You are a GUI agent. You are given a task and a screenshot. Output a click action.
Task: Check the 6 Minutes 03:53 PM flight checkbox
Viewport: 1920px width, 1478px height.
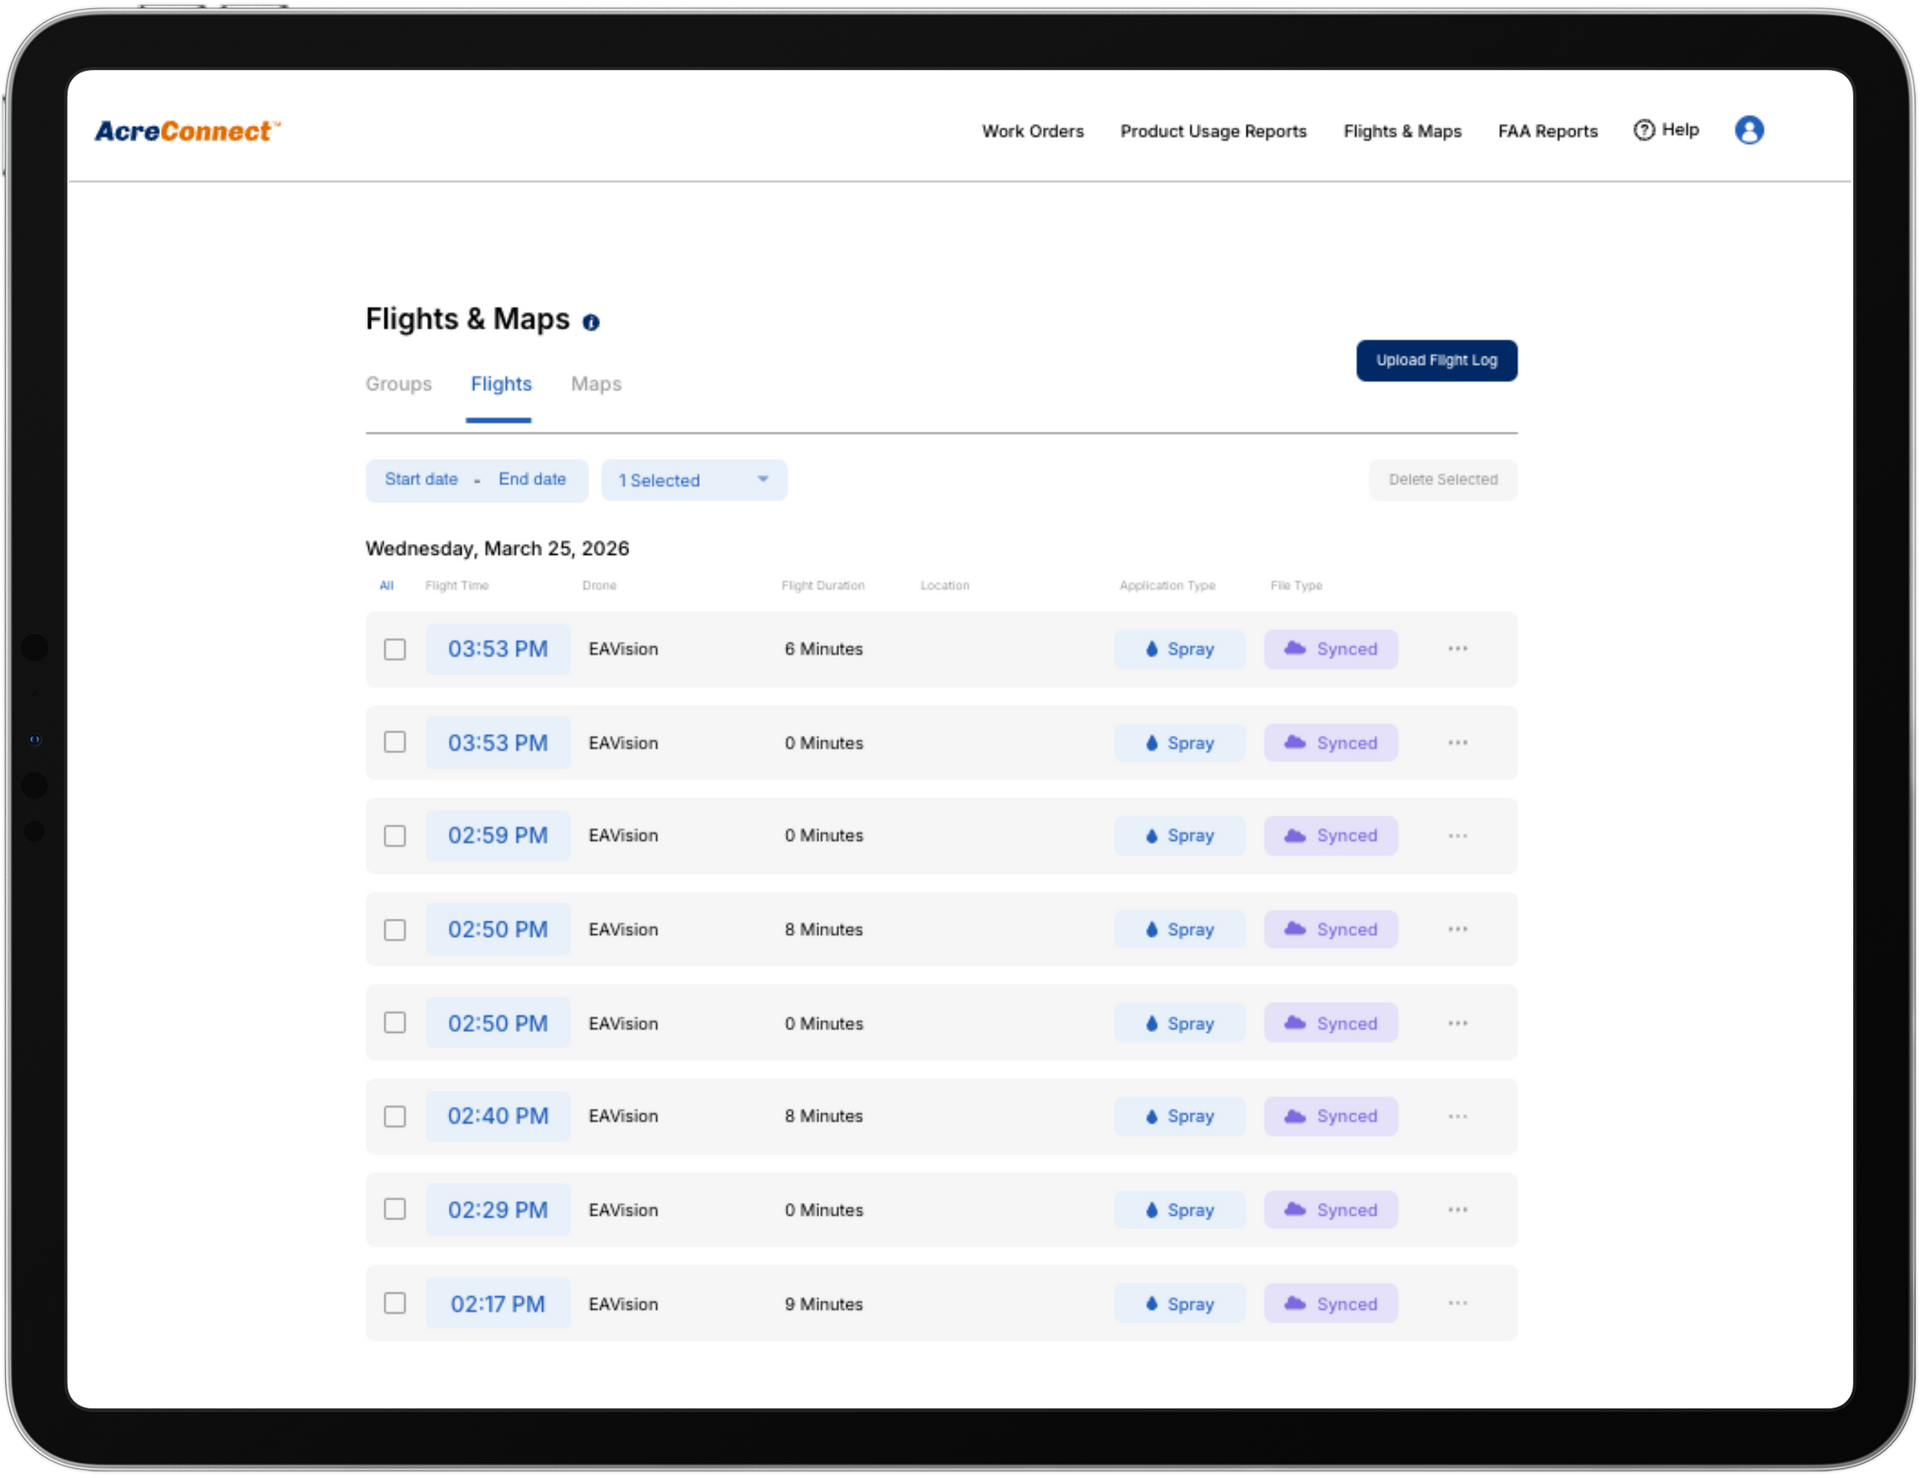[x=395, y=649]
